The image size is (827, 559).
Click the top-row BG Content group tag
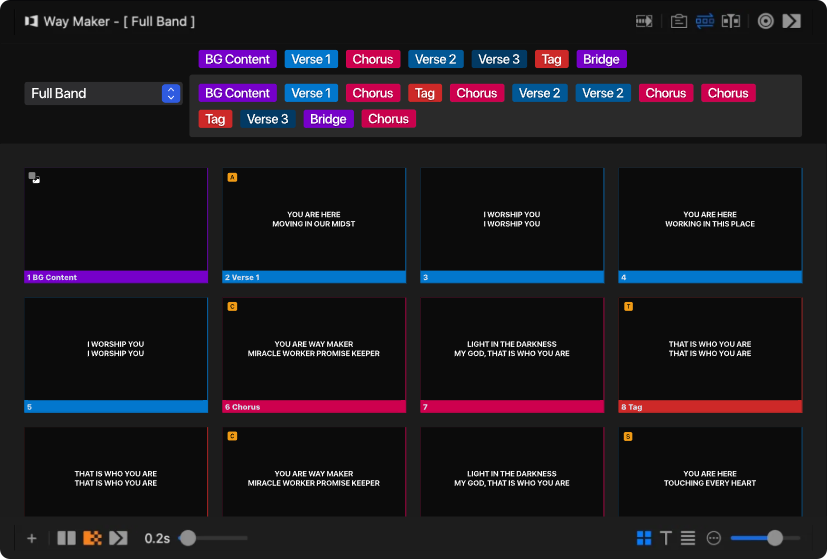237,59
